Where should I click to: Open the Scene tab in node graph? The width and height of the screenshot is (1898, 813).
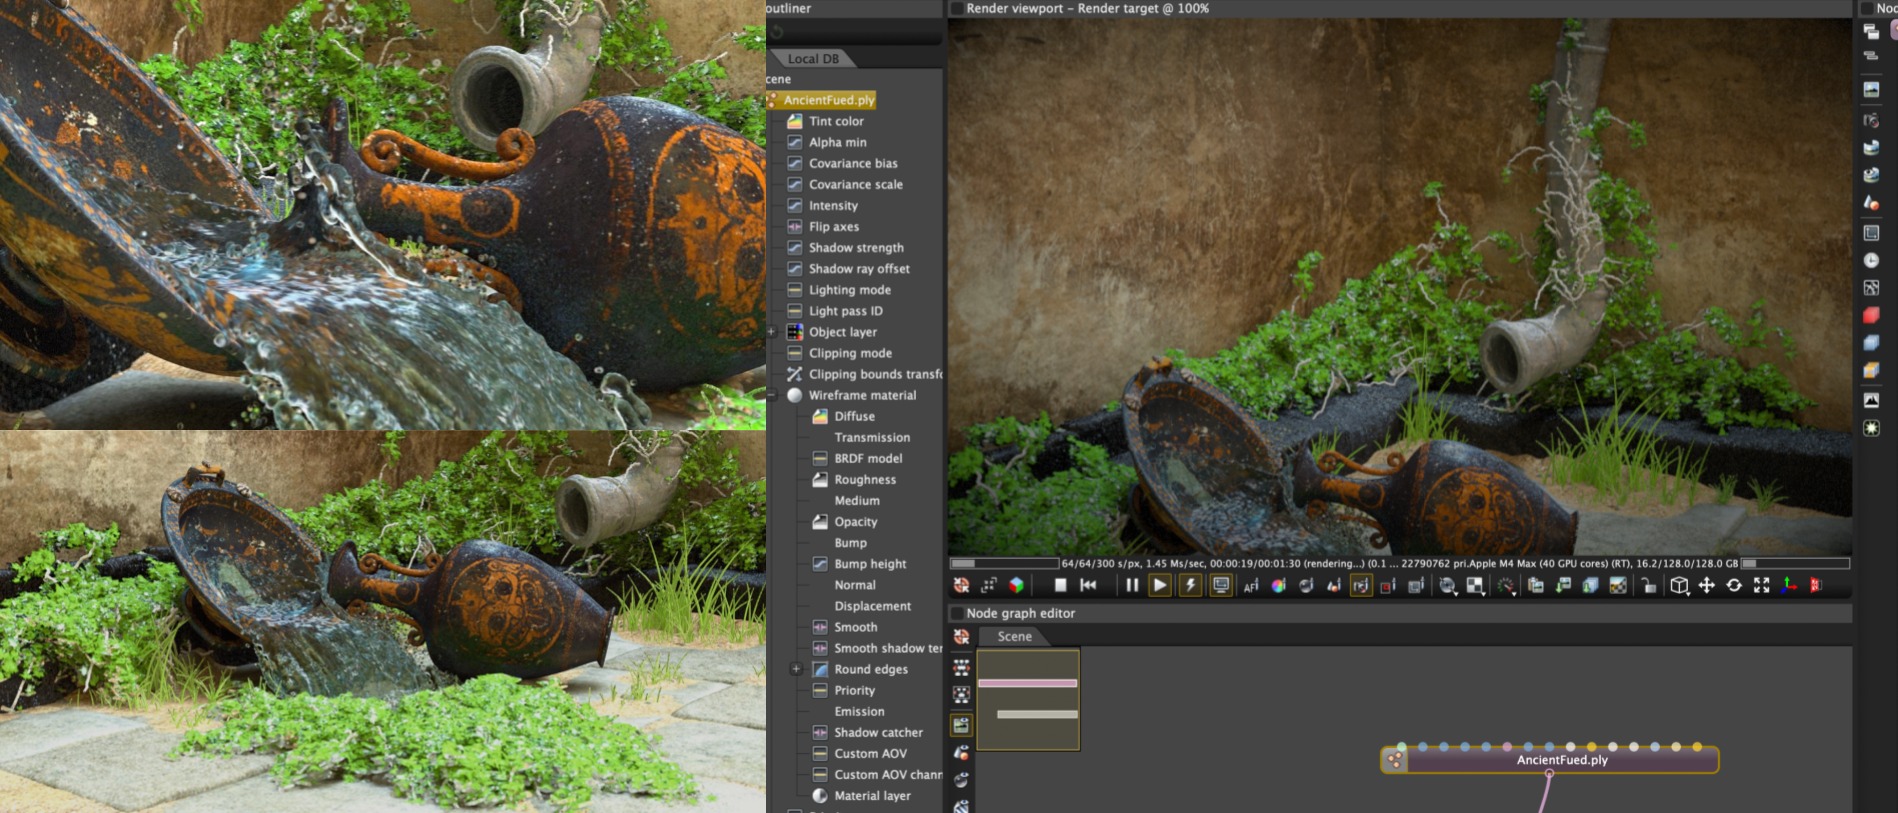(x=1014, y=637)
